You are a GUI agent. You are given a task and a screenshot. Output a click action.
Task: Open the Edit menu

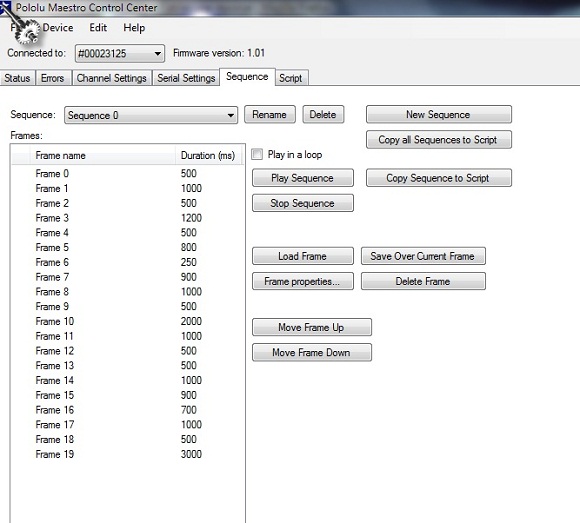(98, 28)
